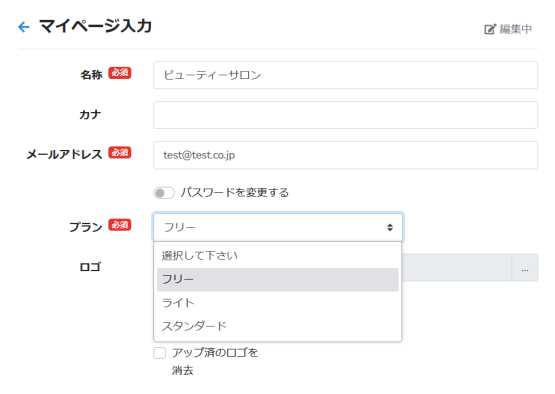555x394 pixels.
Task: Click the カナ field label
Action: [90, 115]
